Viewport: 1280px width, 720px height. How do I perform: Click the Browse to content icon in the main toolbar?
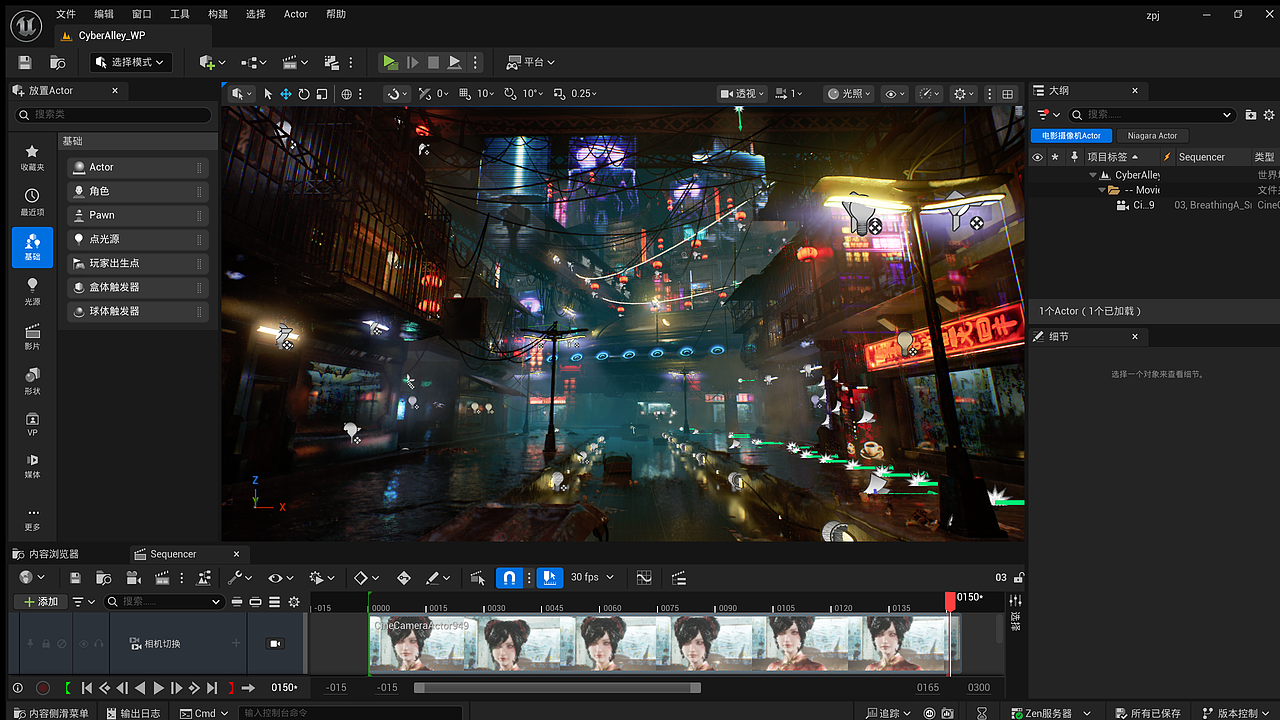(x=58, y=62)
